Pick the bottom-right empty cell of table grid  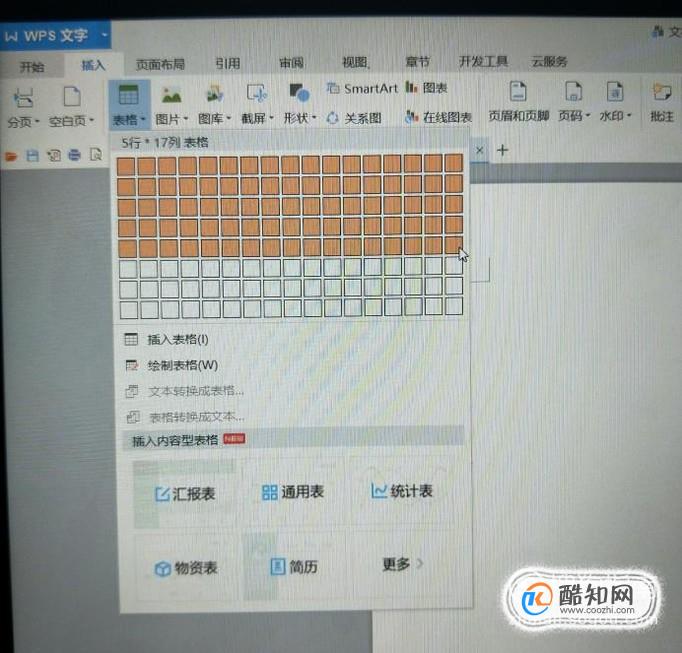pos(454,306)
